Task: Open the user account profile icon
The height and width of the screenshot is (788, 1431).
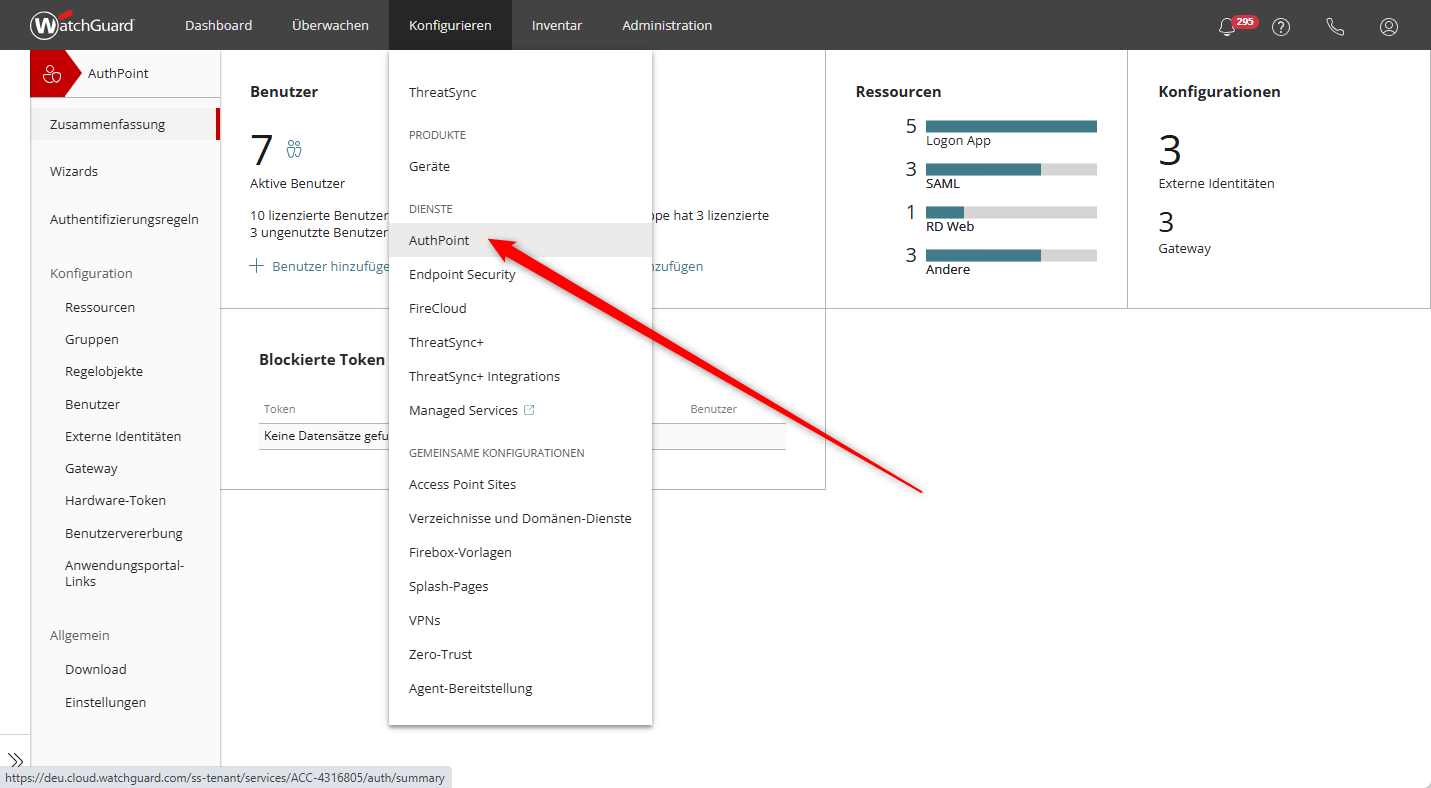Action: coord(1389,27)
